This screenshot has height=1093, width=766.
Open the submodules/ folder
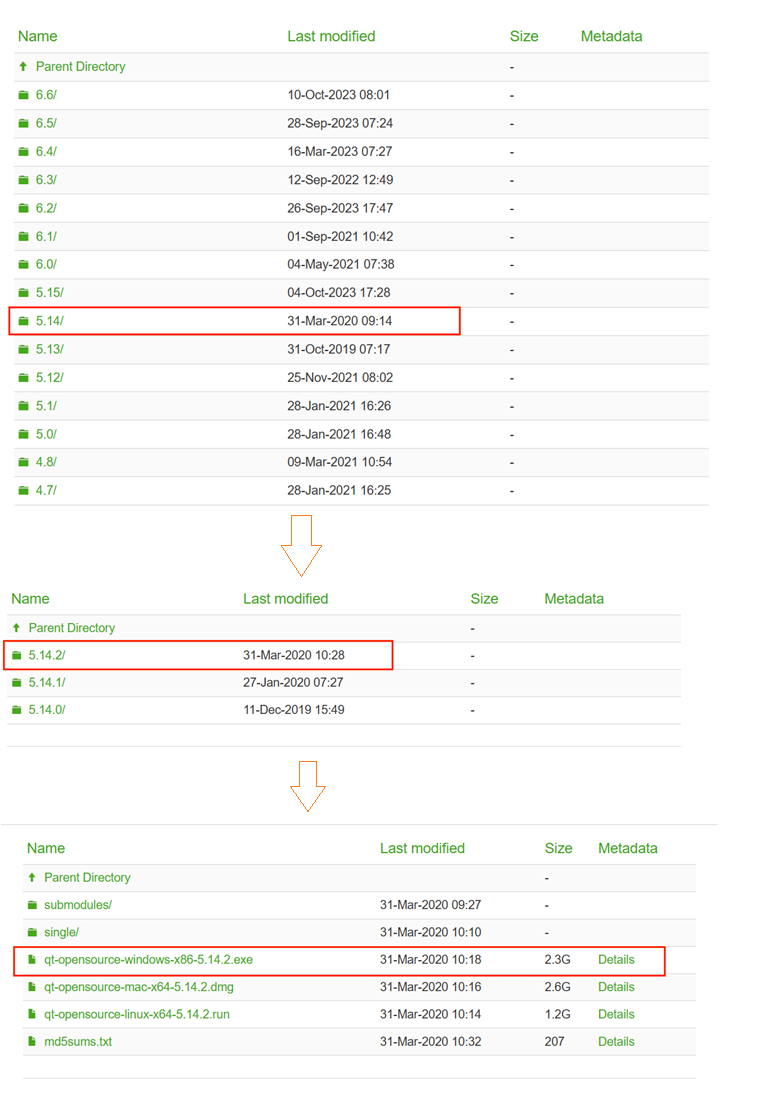78,905
